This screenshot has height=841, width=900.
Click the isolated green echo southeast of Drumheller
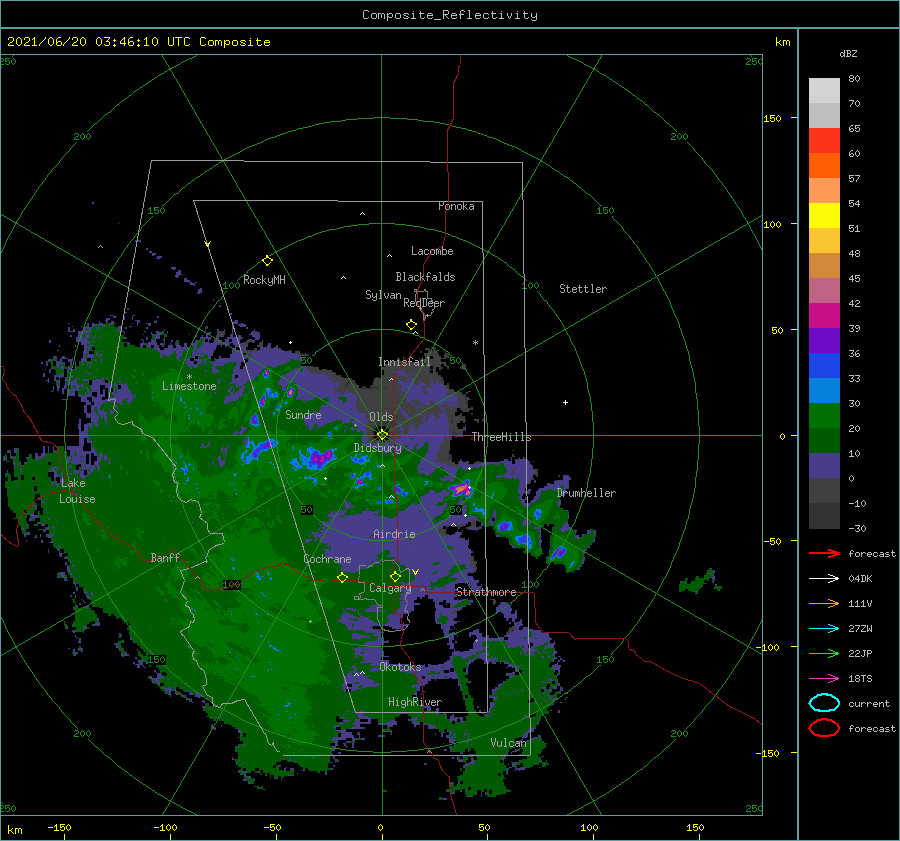pyautogui.click(x=700, y=582)
